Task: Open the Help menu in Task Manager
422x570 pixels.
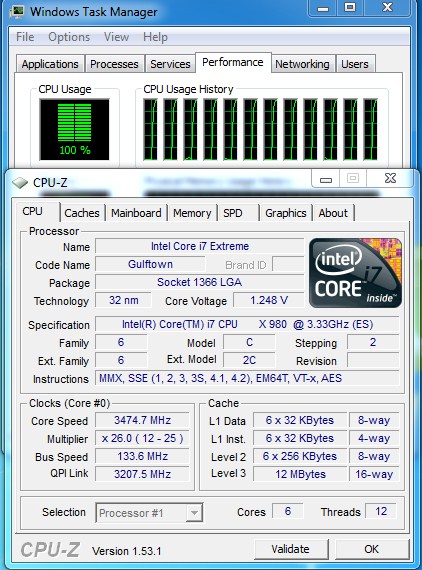Action: coord(155,37)
